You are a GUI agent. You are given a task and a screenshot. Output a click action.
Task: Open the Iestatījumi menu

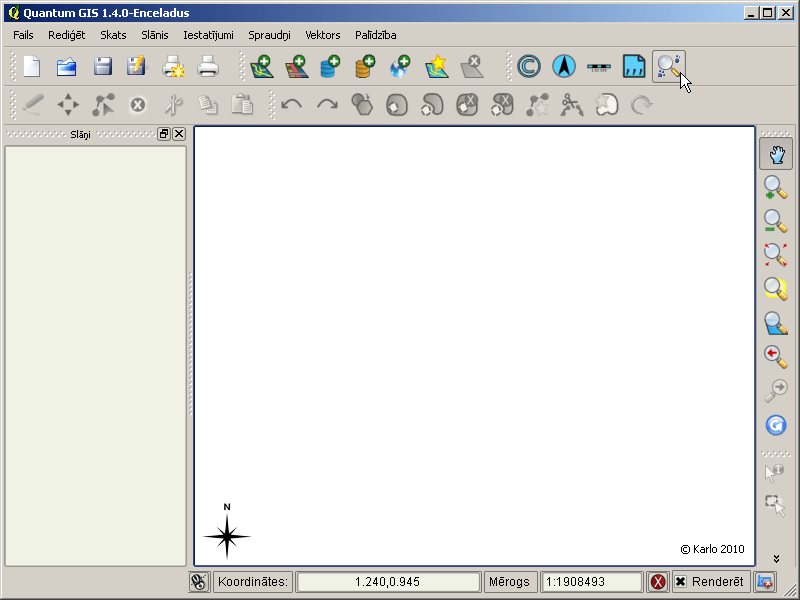[208, 35]
